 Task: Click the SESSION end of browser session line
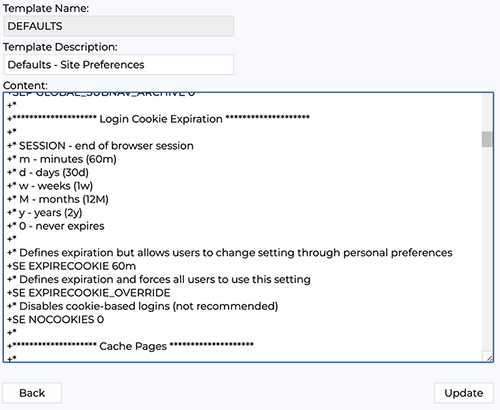(100, 146)
